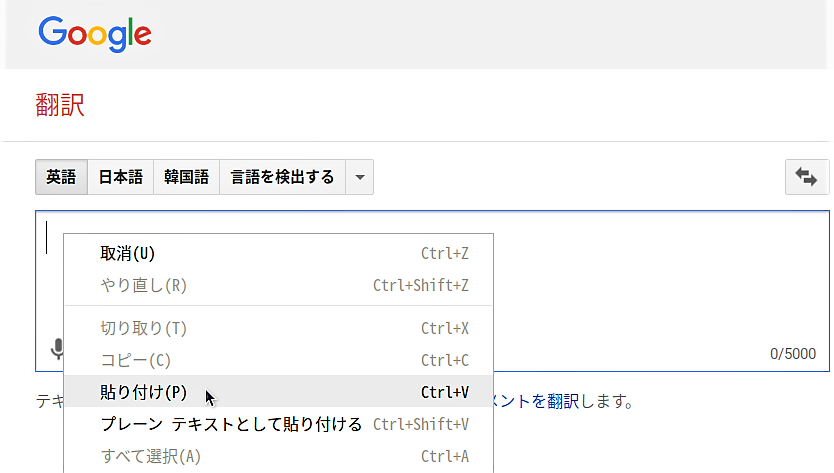Click the 翻訳 page heading

coord(60,105)
